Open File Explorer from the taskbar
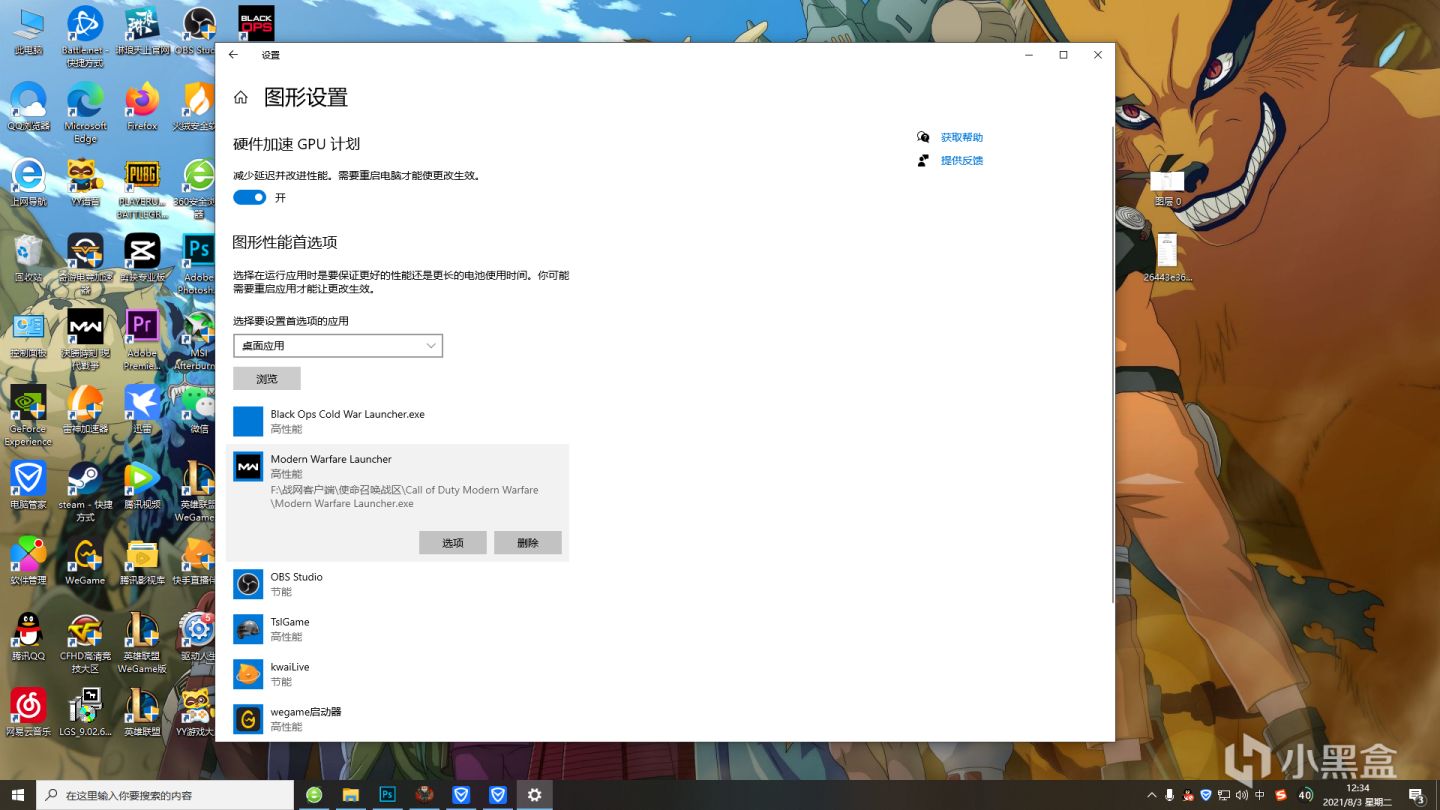 click(350, 795)
